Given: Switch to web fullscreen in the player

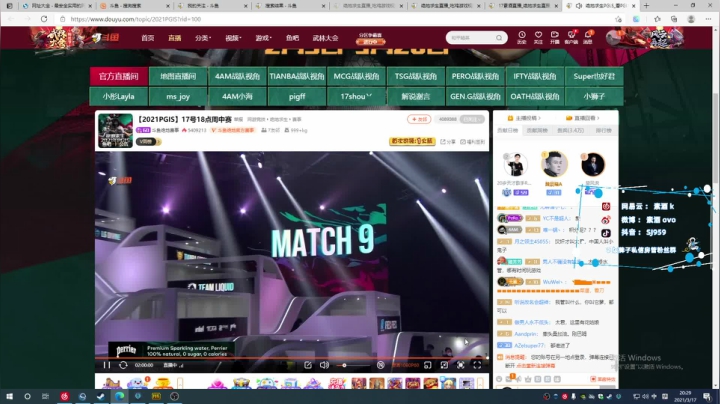Looking at the screenshot, I should tap(461, 365).
